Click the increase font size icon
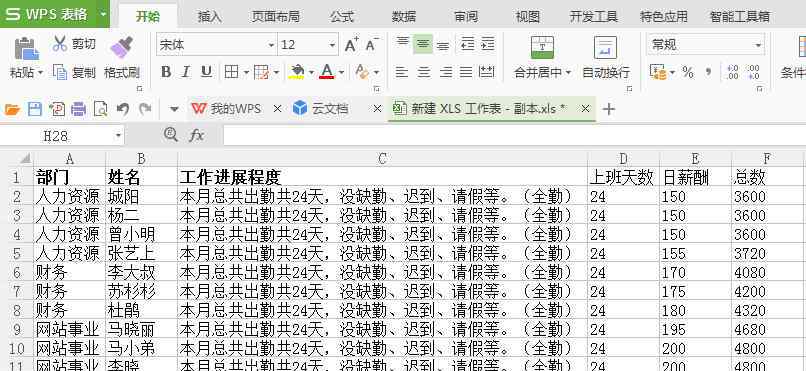Viewport: 806px width, 371px height. pos(352,45)
